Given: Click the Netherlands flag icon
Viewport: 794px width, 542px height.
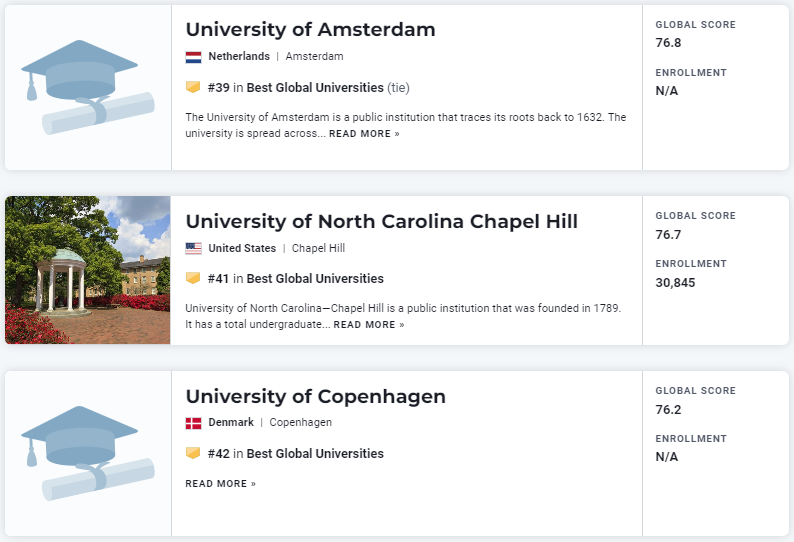Looking at the screenshot, I should pyautogui.click(x=193, y=57).
